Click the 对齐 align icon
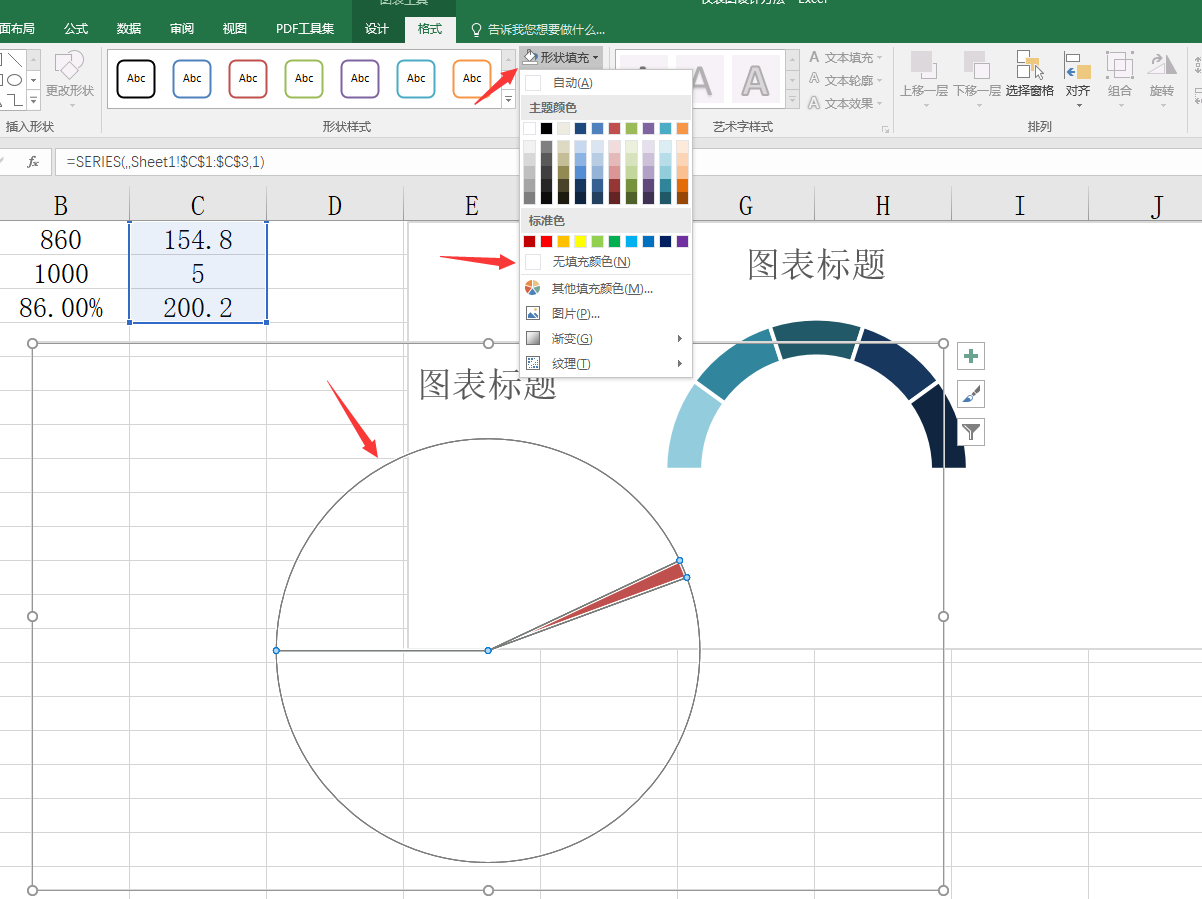Viewport: 1202px width, 899px height. click(1077, 66)
